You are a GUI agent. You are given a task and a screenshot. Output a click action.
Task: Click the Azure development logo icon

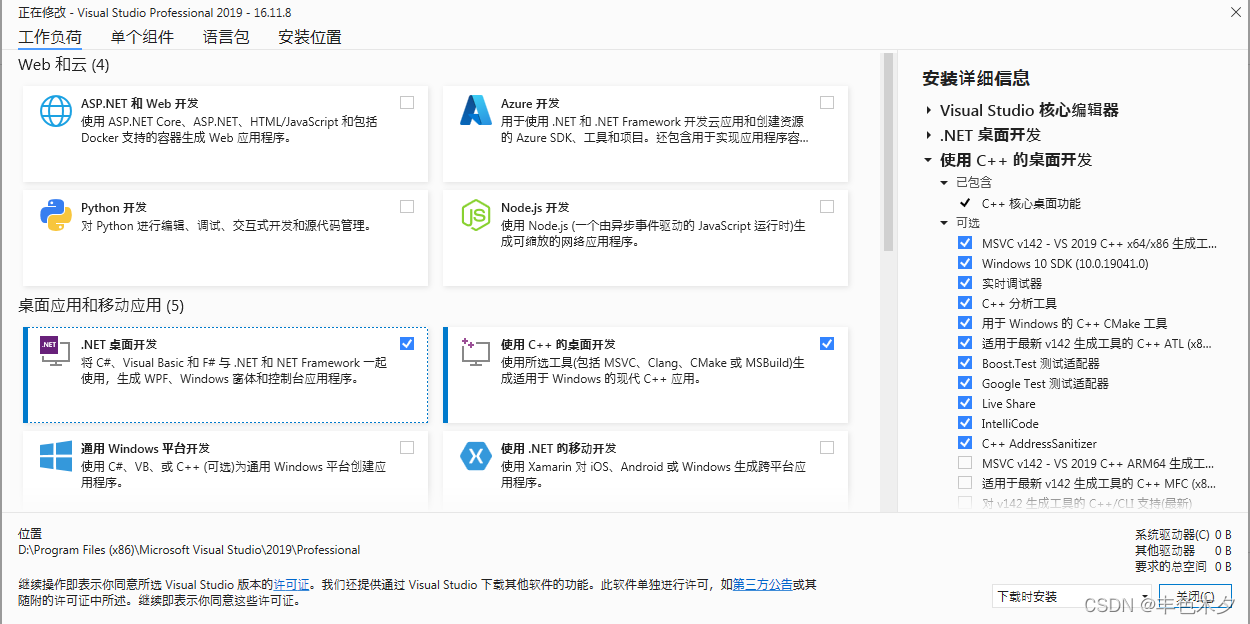[475, 111]
